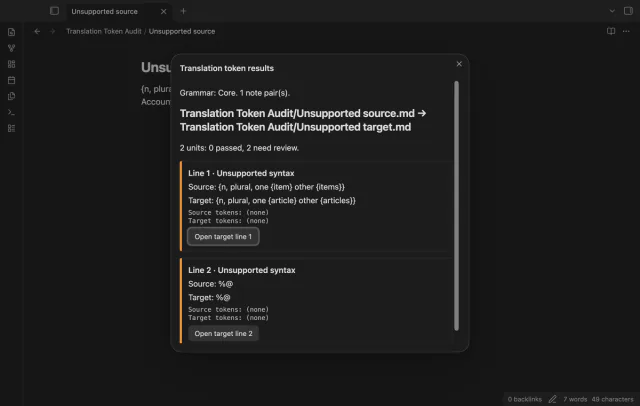Click the bottom list icon in left ribbon
This screenshot has height=406, width=640.
coord(11,128)
